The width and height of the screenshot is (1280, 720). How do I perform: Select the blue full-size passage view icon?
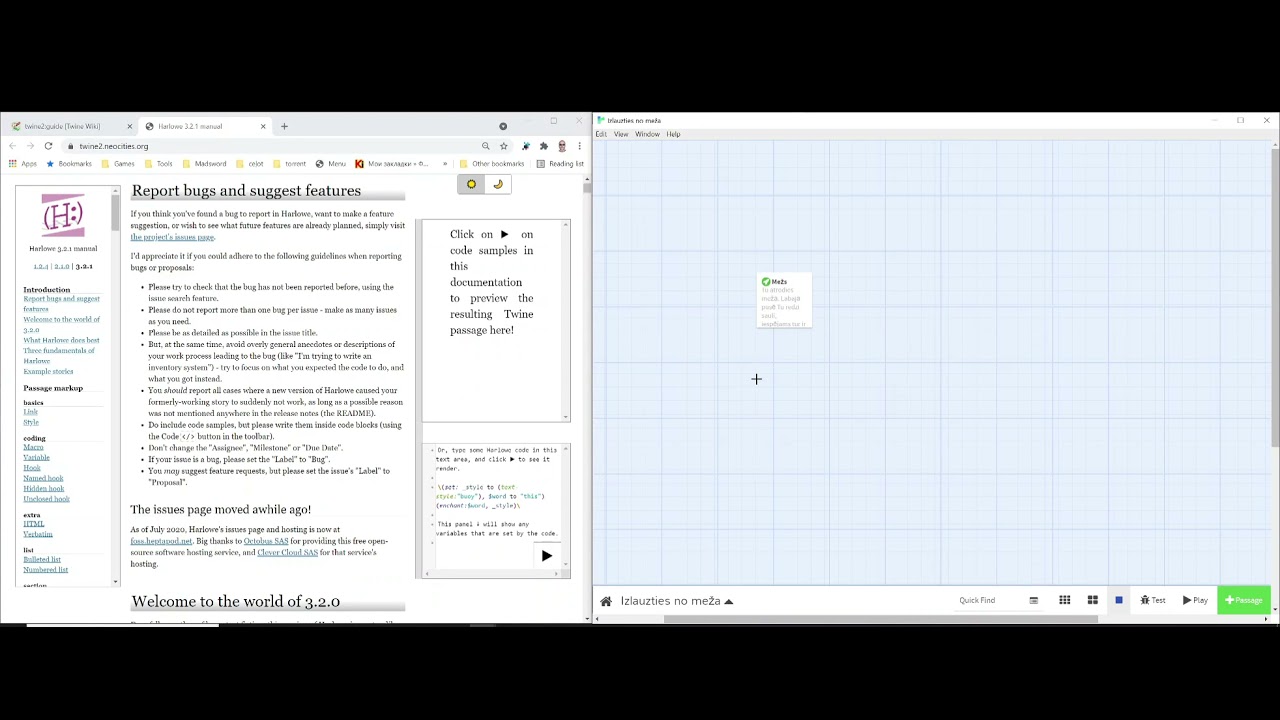1119,600
